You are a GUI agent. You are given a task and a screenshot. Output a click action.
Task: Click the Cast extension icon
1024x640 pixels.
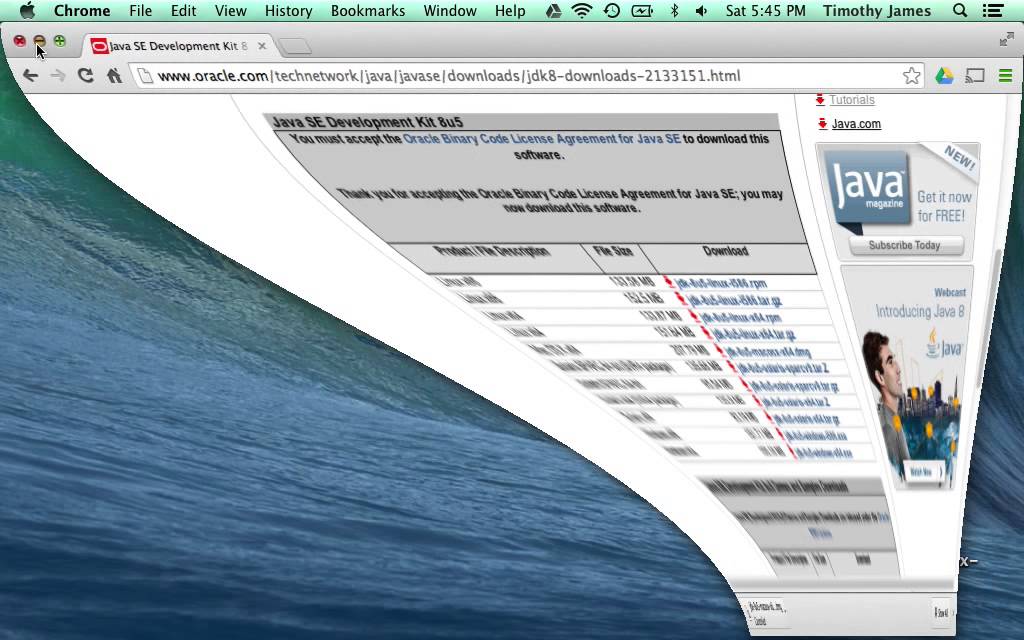[x=975, y=76]
